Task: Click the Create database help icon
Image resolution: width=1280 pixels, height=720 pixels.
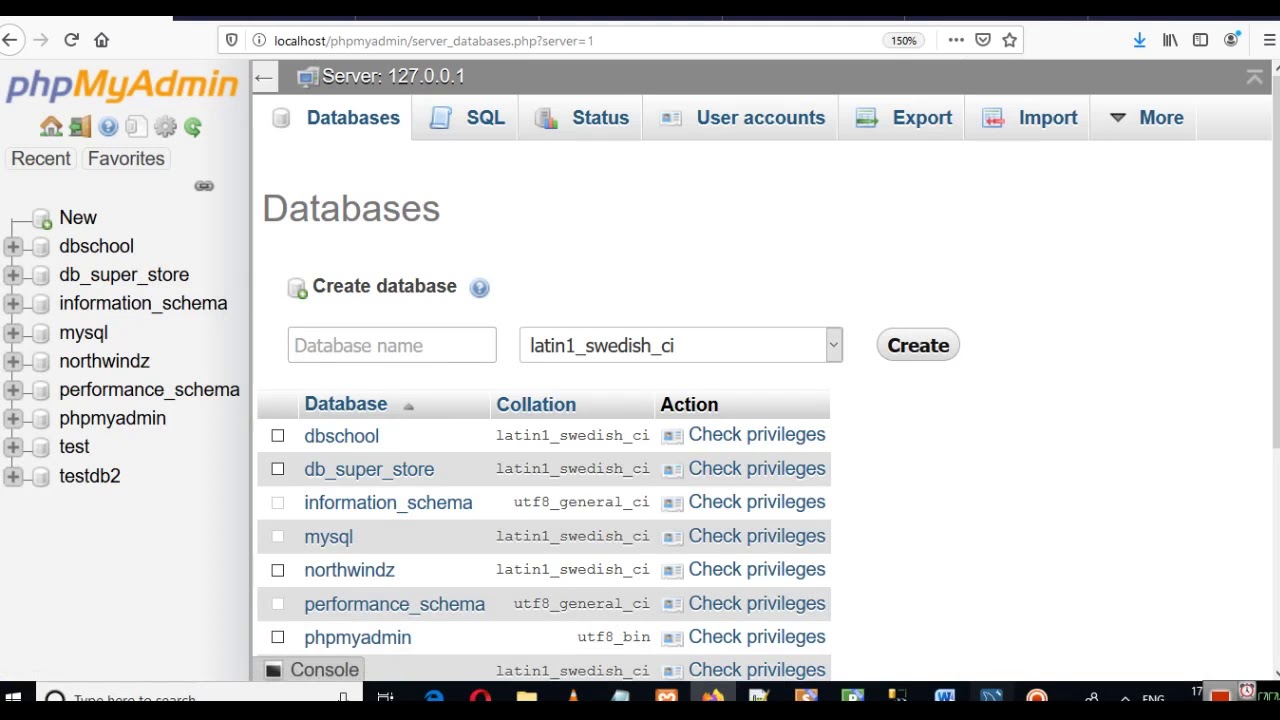Action: 479,288
